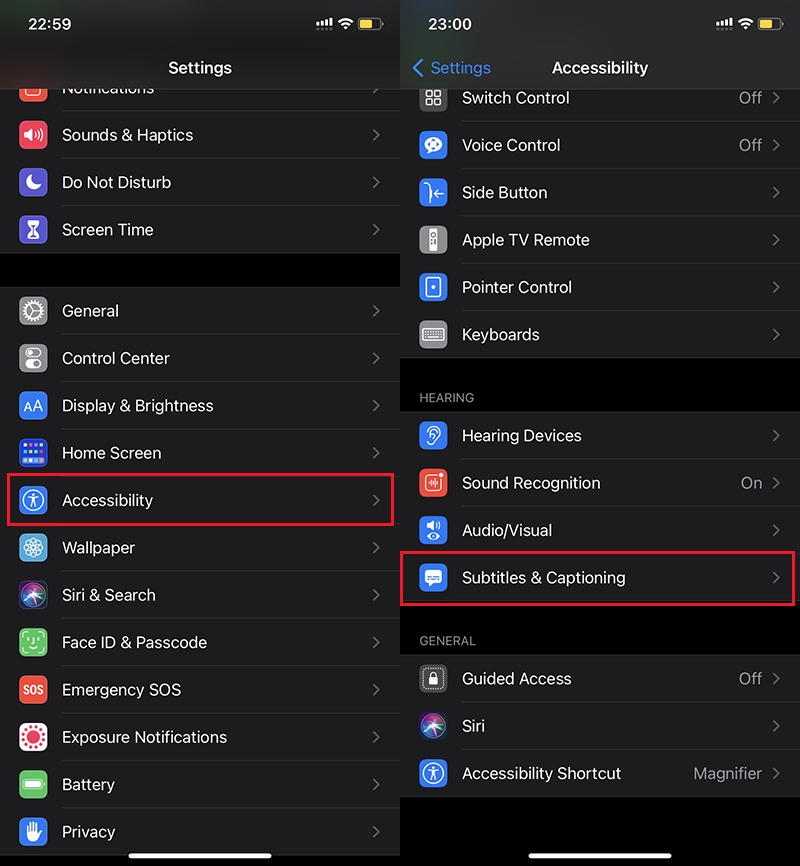
Task: Tap the Pointer Control icon
Action: [x=433, y=287]
